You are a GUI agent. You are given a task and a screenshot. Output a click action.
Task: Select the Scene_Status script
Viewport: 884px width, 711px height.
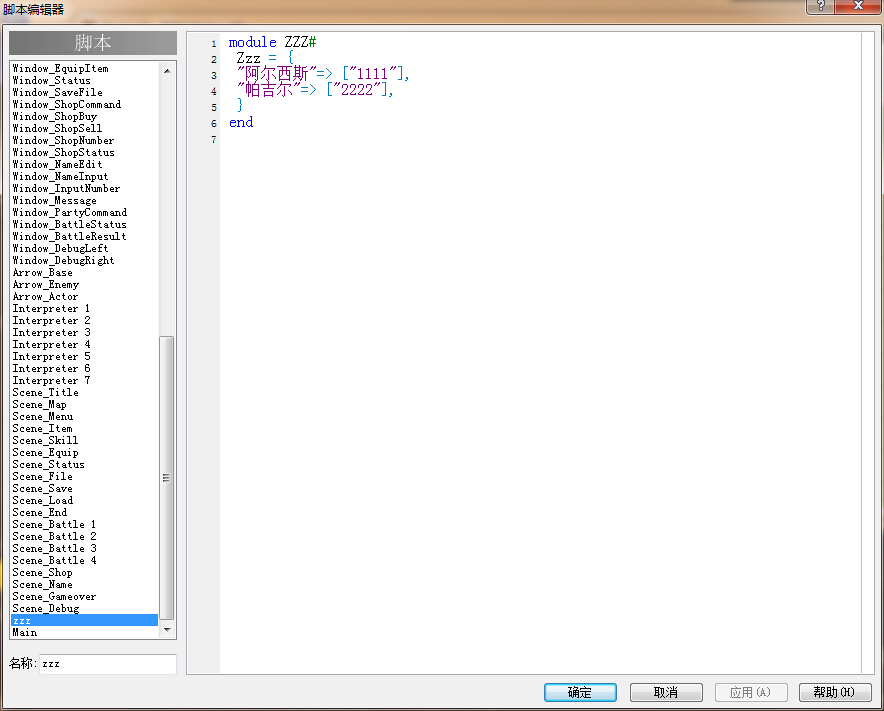[x=84, y=465]
